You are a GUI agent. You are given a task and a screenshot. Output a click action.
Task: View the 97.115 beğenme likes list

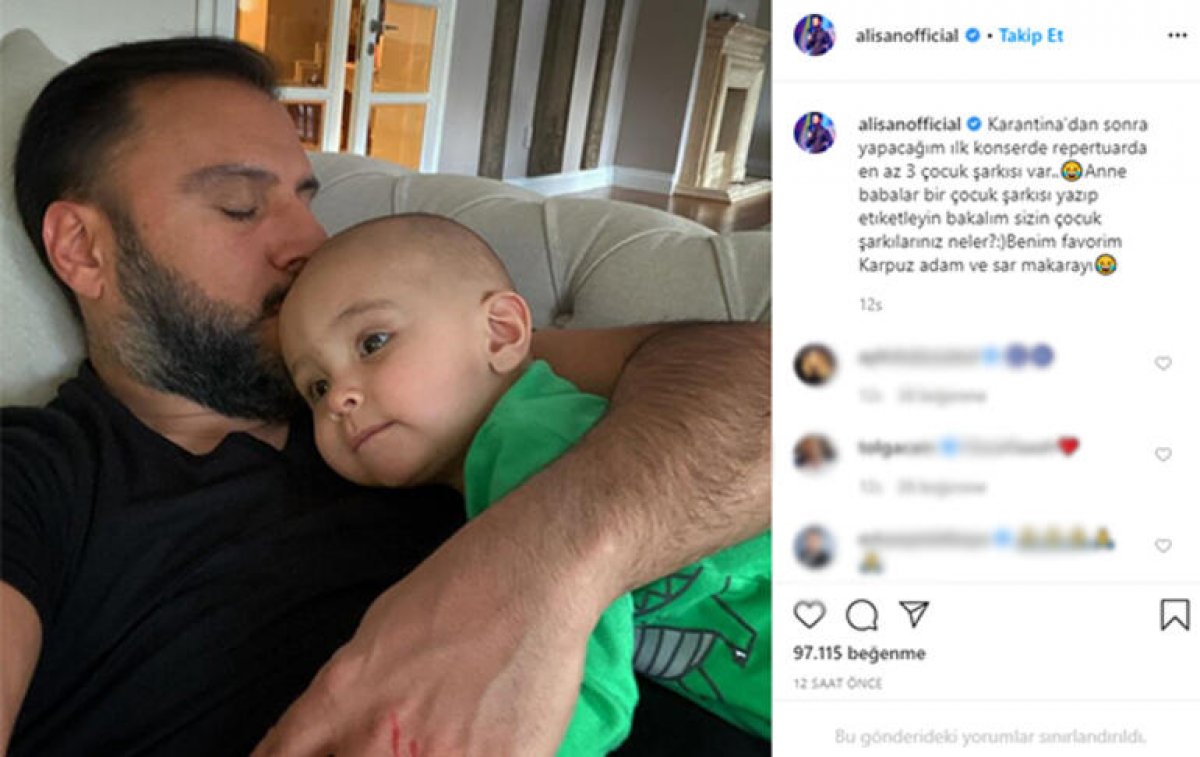pyautogui.click(x=860, y=653)
